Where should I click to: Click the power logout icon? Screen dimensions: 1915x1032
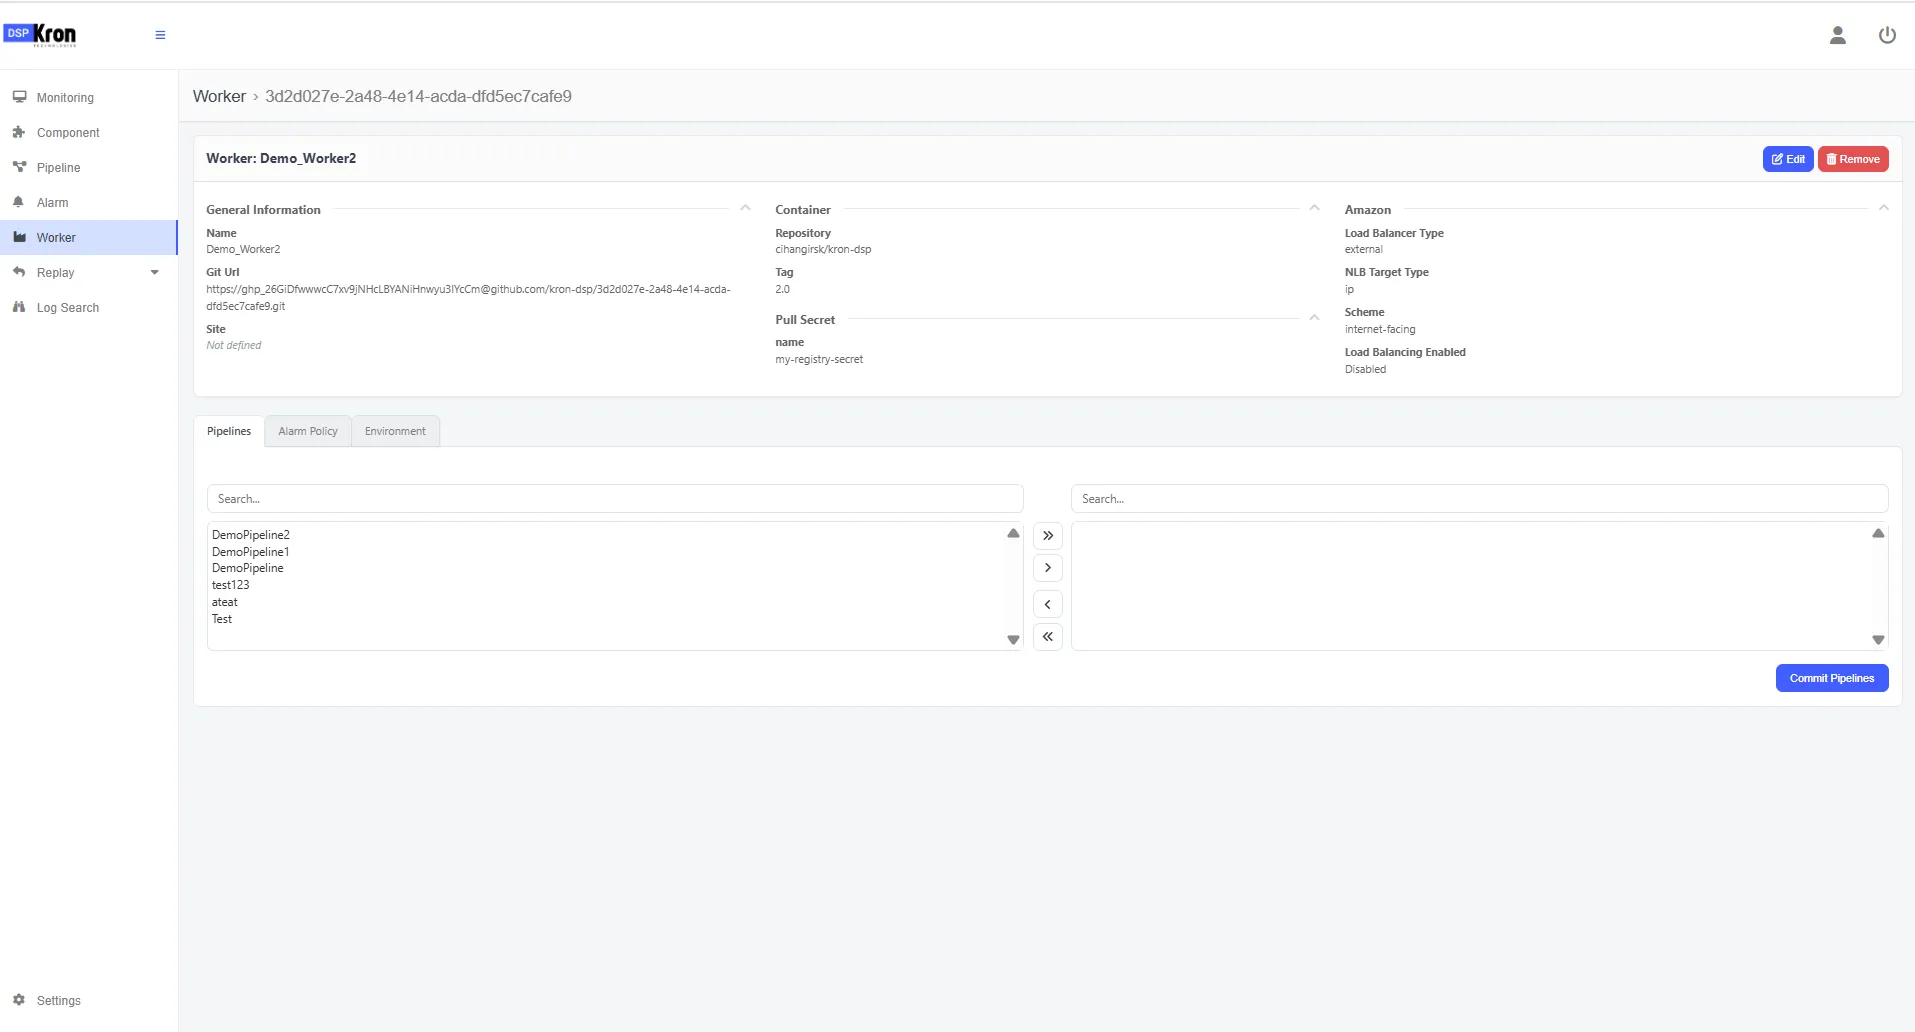(x=1887, y=35)
